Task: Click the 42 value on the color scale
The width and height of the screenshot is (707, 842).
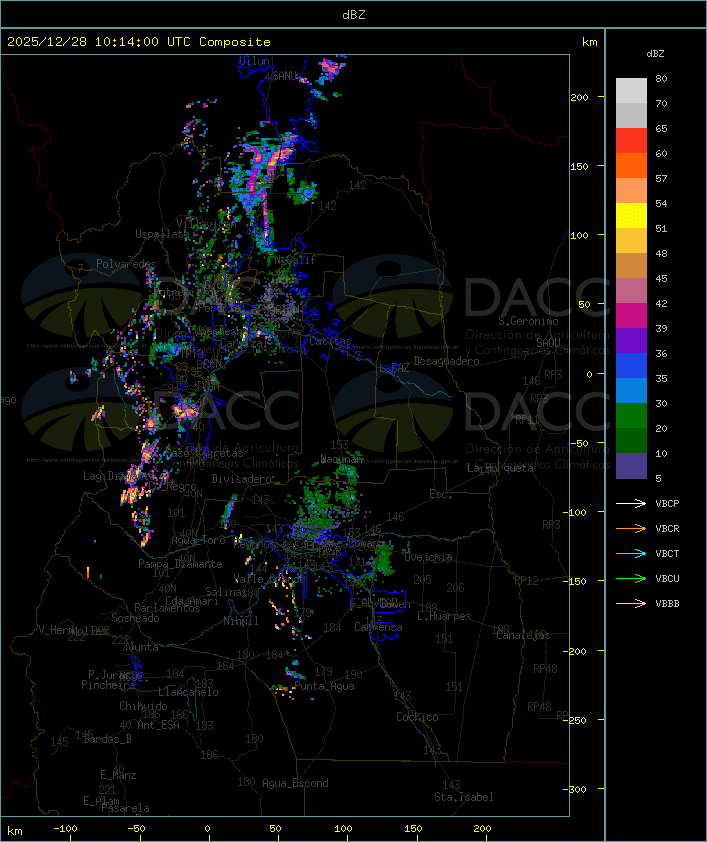Action: click(661, 304)
